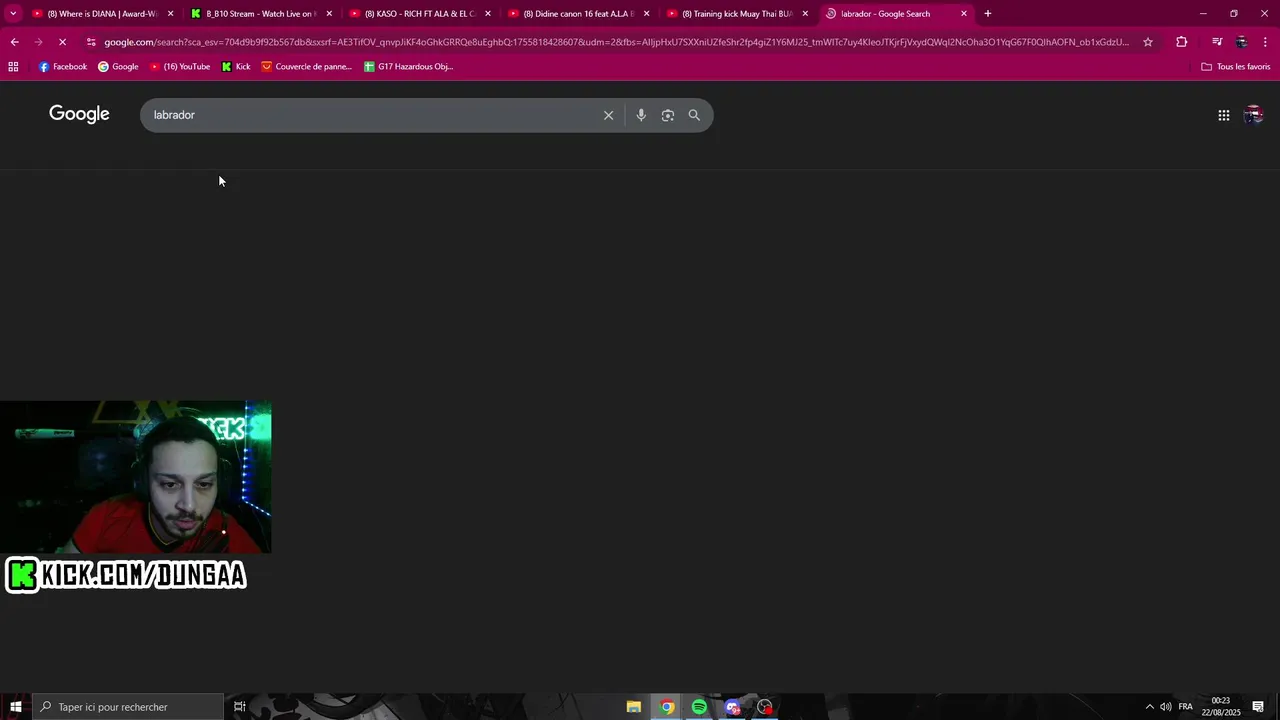This screenshot has height=720, width=1280.
Task: Open Chrome three-dot menu
Action: pyautogui.click(x=1265, y=42)
